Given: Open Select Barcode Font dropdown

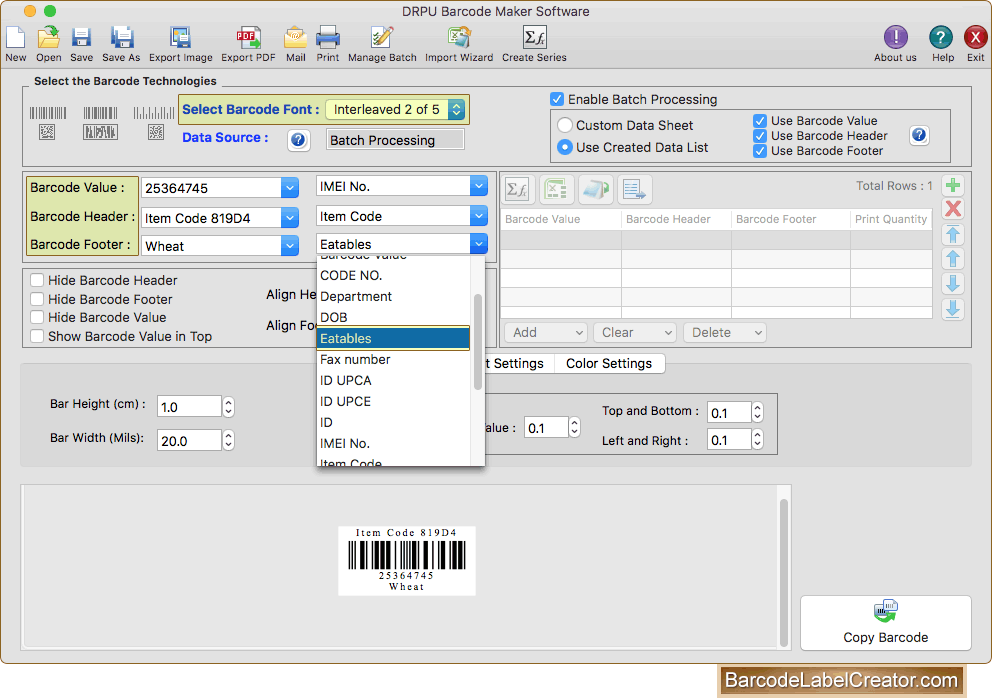Looking at the screenshot, I should point(396,109).
